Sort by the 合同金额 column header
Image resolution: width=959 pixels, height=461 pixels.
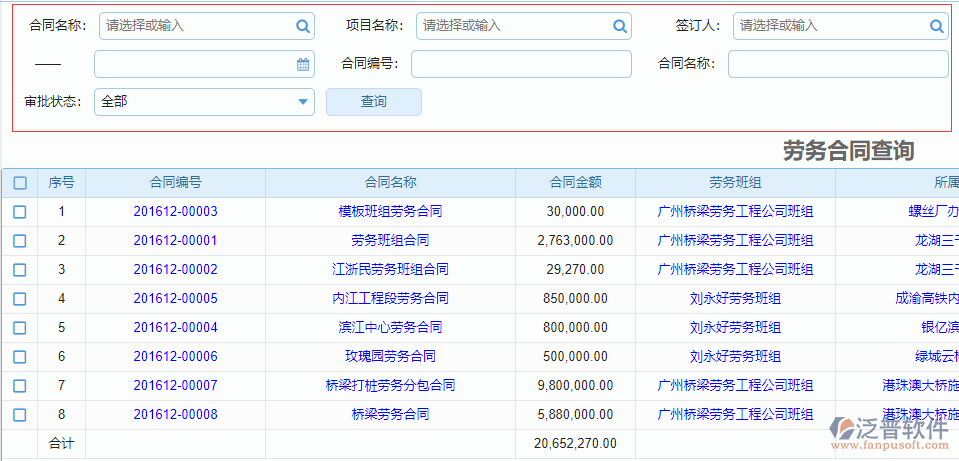[575, 183]
